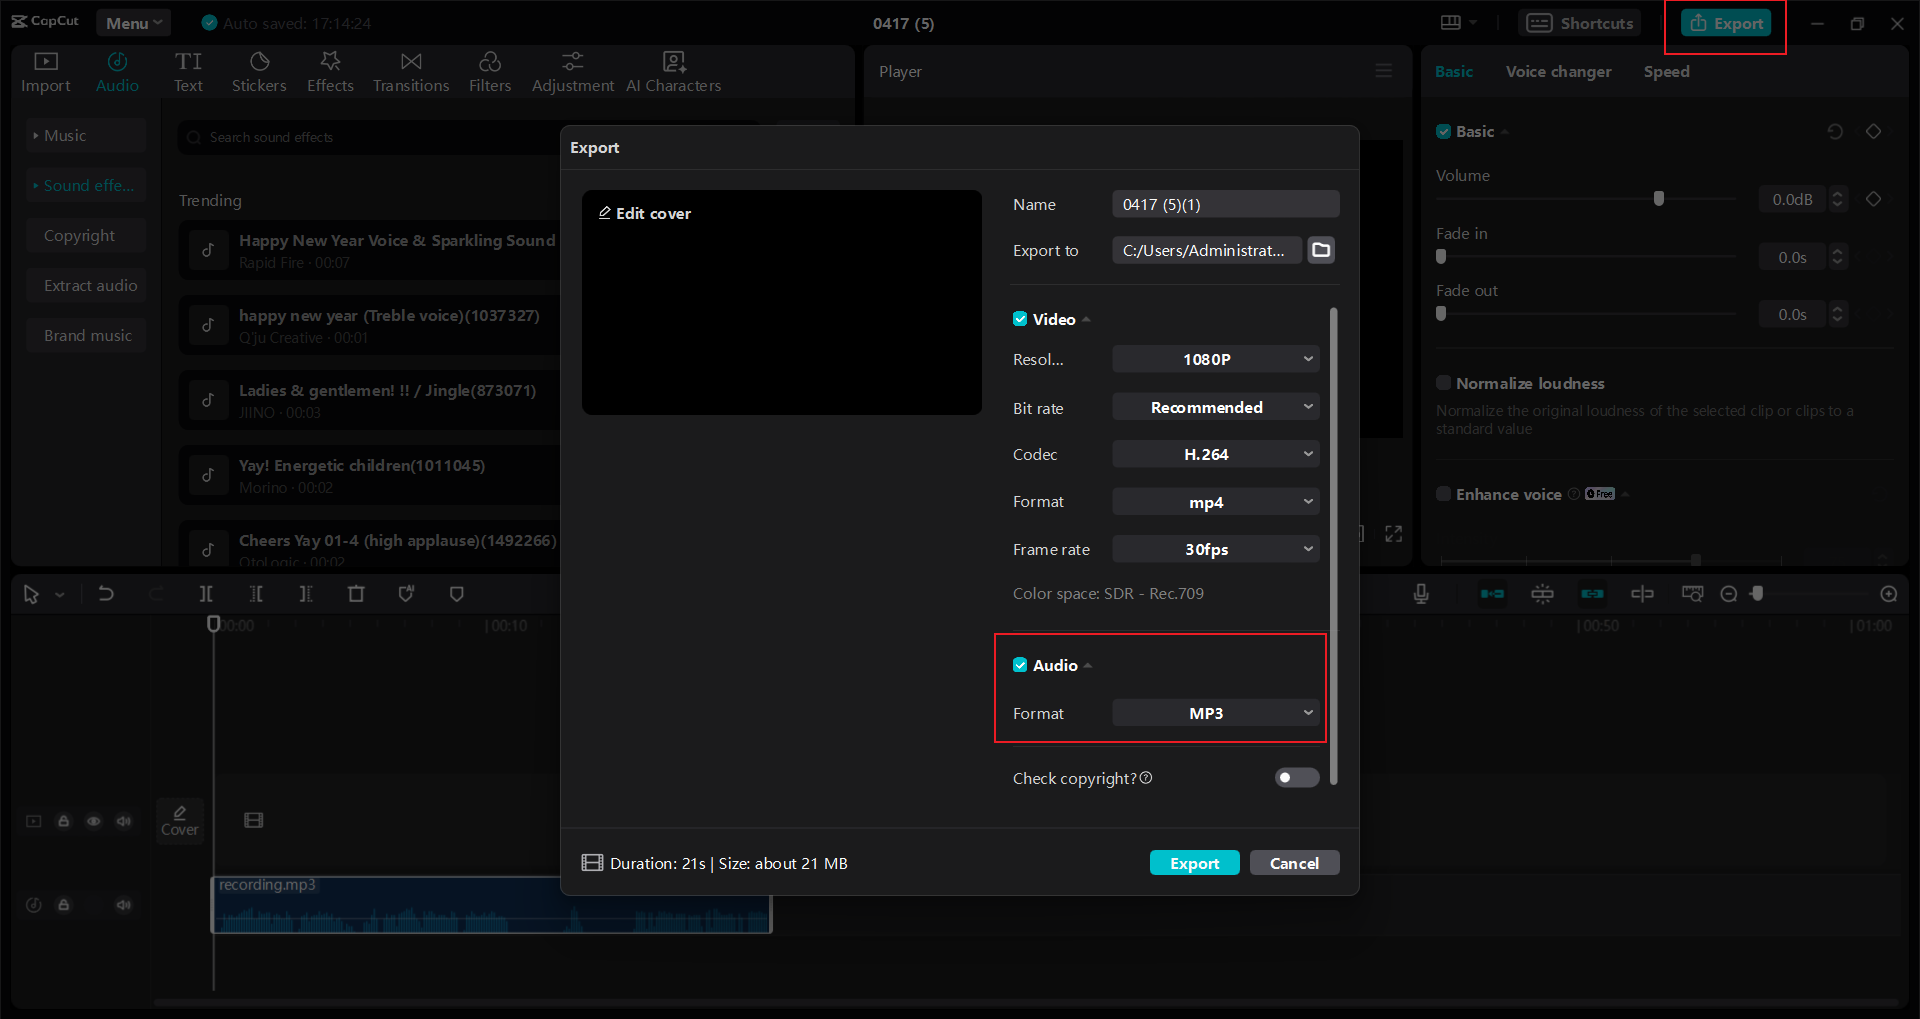Viewport: 1920px width, 1019px height.
Task: Click the microphone record voiceover icon
Action: [1421, 594]
